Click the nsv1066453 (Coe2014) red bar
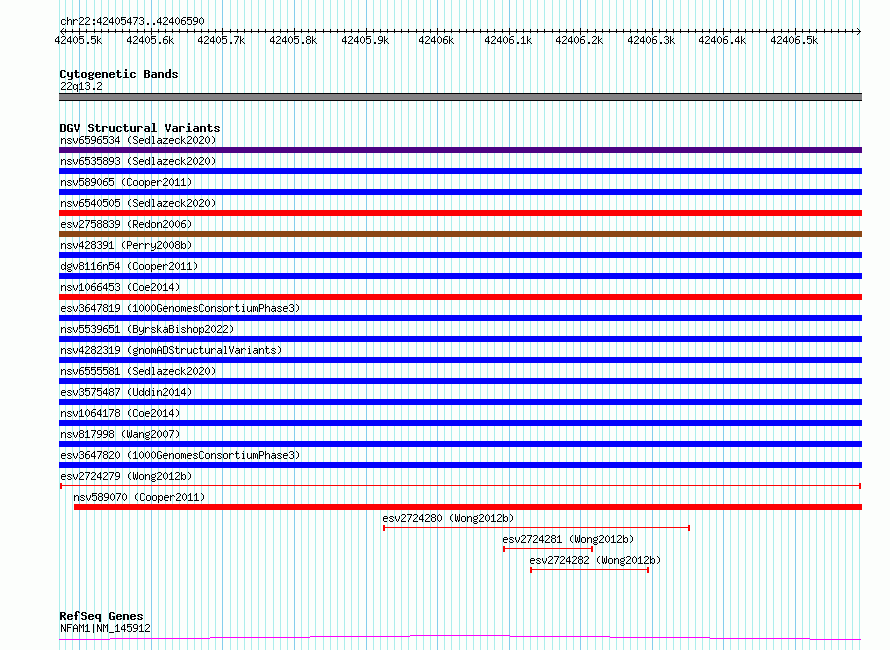890x650 pixels. (x=460, y=297)
